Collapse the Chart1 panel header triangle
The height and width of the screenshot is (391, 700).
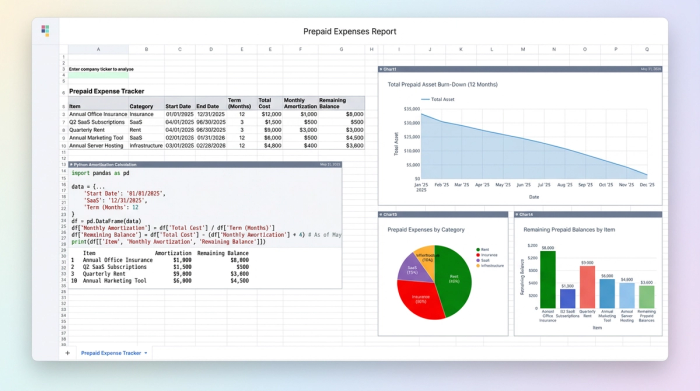381,69
